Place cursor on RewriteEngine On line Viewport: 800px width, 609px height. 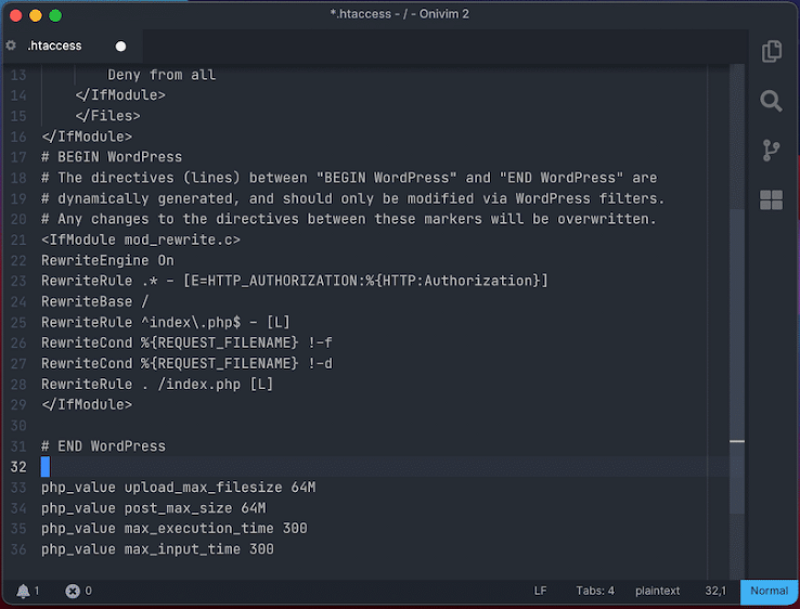coord(107,260)
